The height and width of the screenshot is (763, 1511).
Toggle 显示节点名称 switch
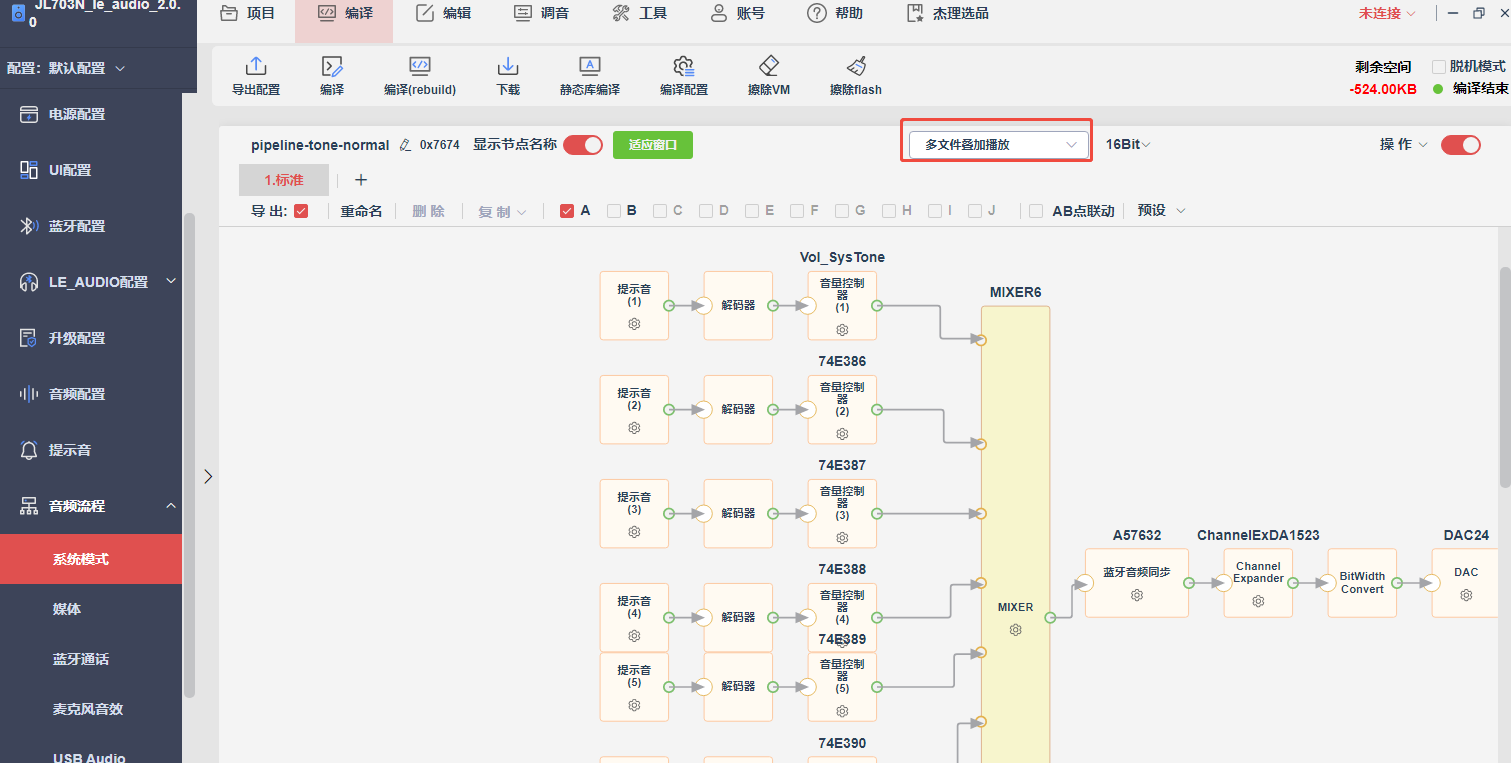pyautogui.click(x=583, y=145)
